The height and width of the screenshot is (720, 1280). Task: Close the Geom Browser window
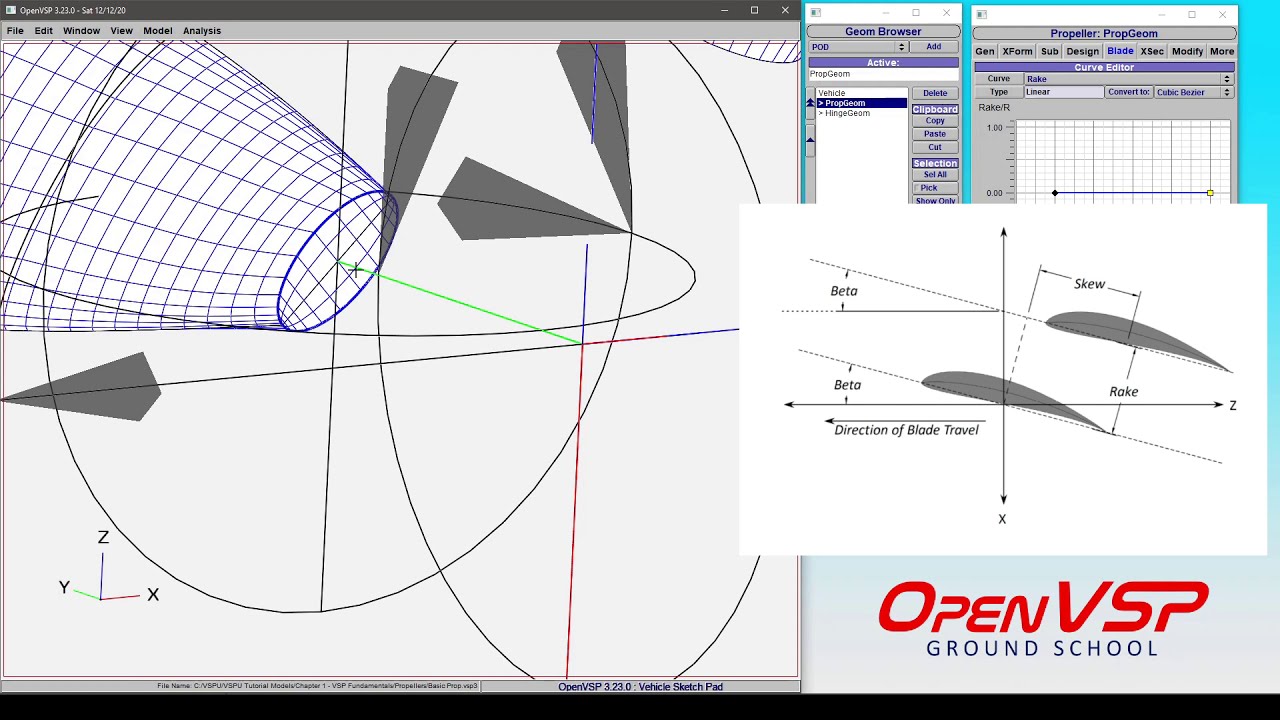[x=946, y=13]
